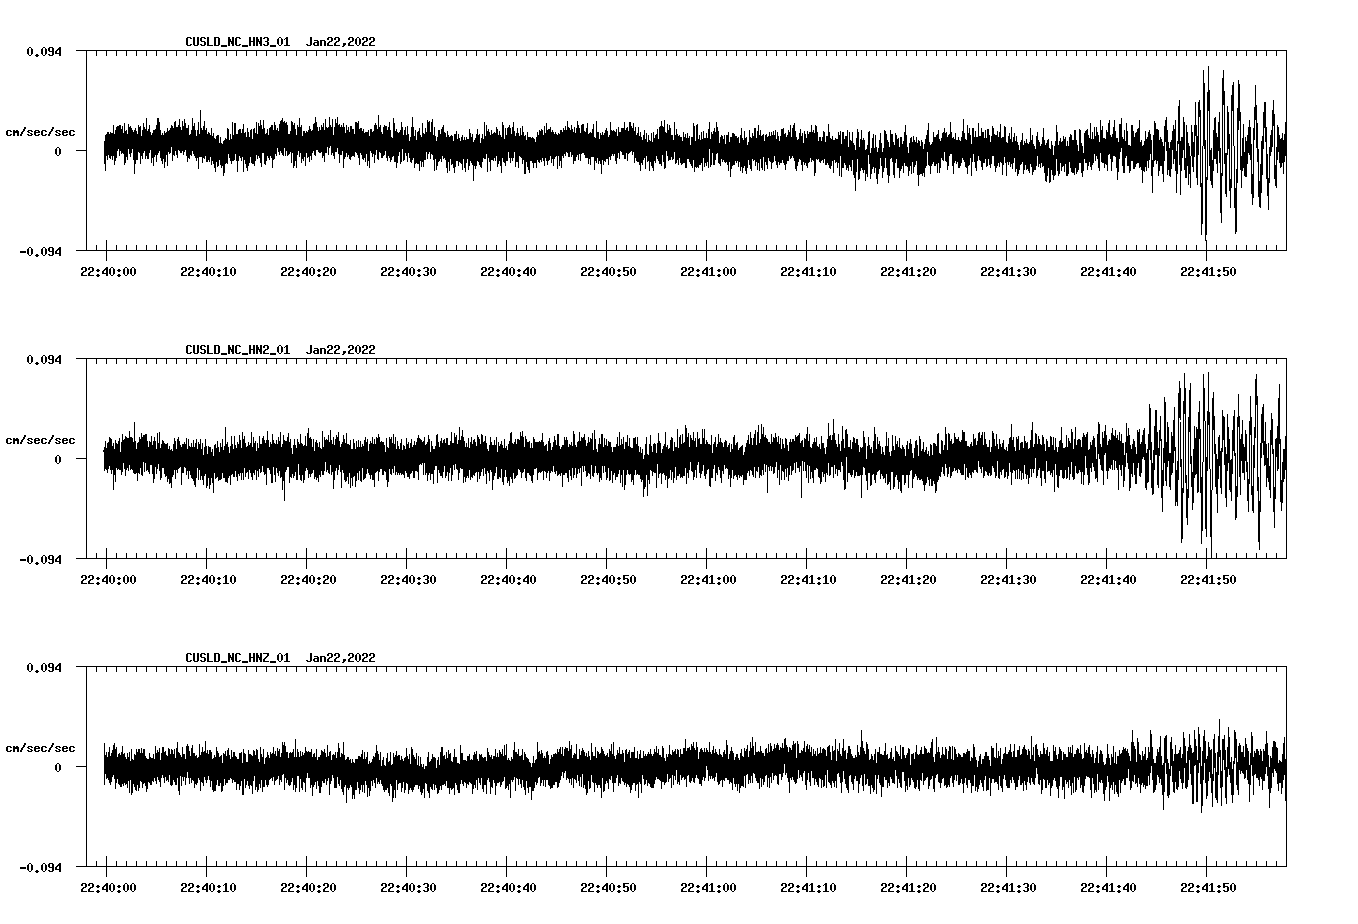This screenshot has width=1358, height=924.
Task: Click the 22:41:20 time label under HNZ plot
Action: click(x=908, y=888)
